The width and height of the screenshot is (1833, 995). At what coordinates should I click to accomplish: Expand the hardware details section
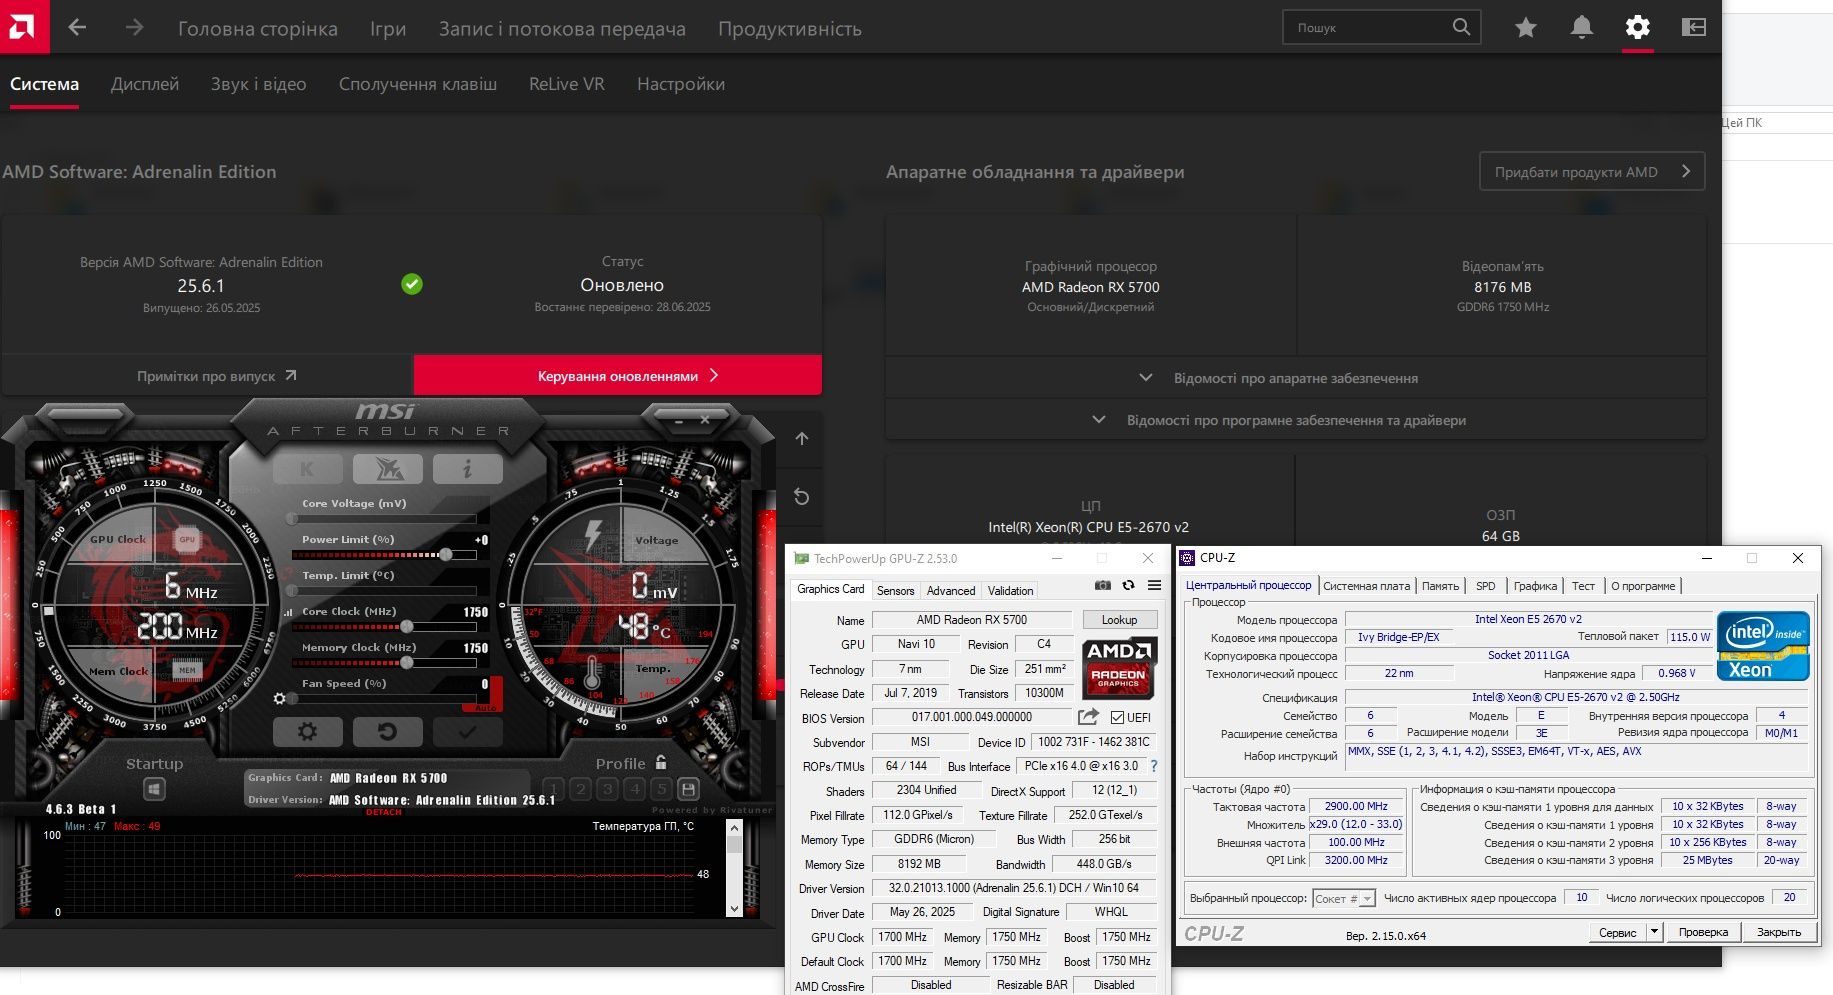coord(1296,378)
